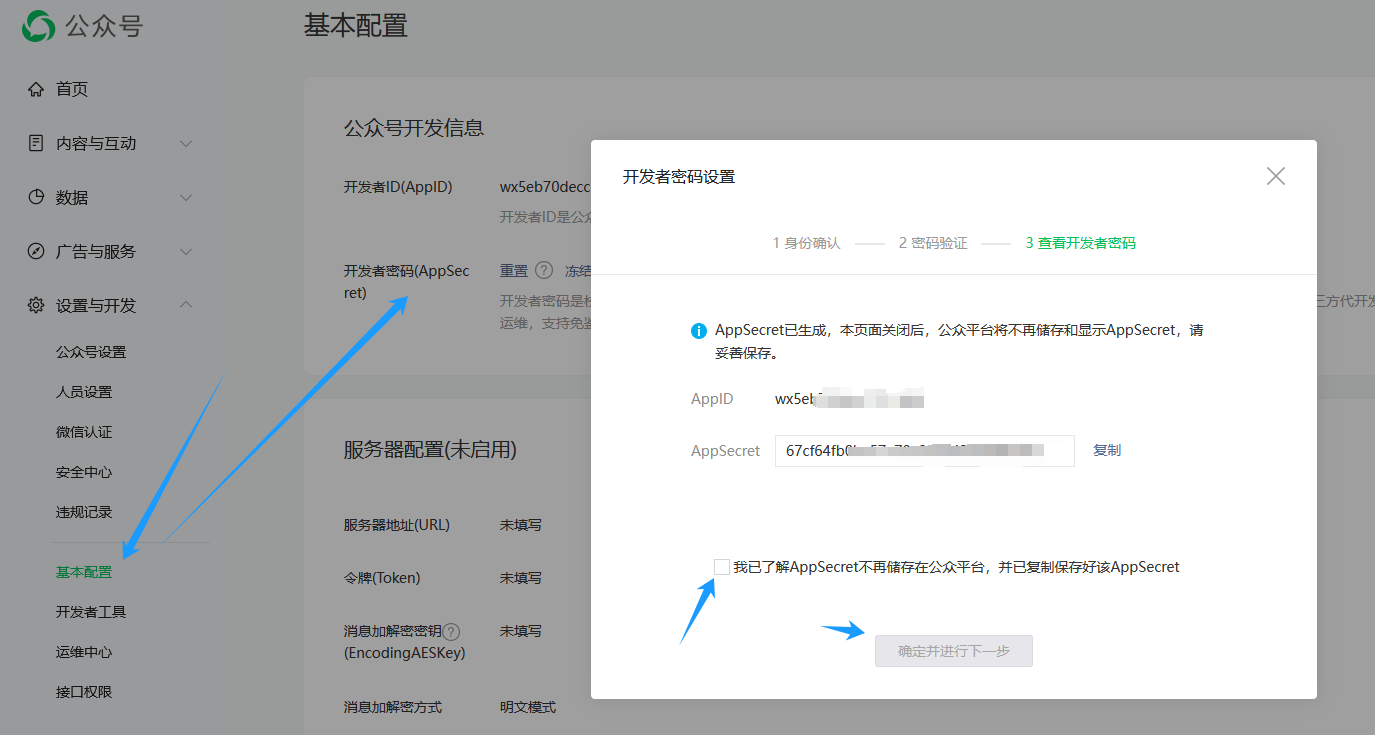
Task: Click help icon next to 重置
Action: tap(544, 271)
